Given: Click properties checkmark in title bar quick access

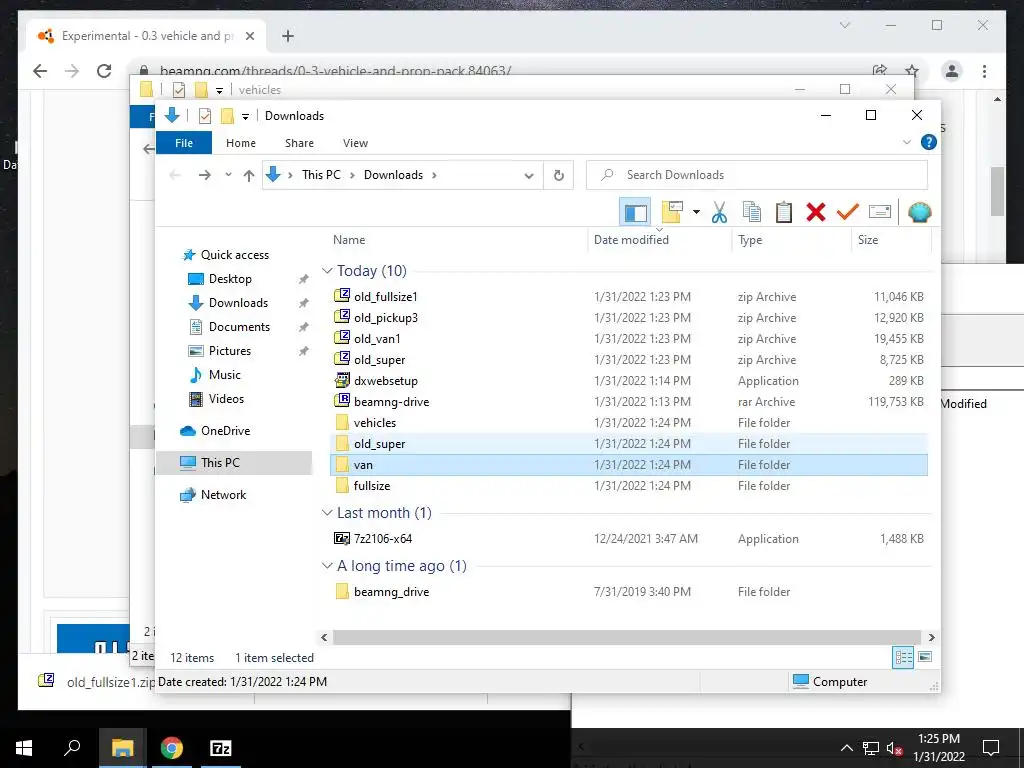Looking at the screenshot, I should (204, 116).
